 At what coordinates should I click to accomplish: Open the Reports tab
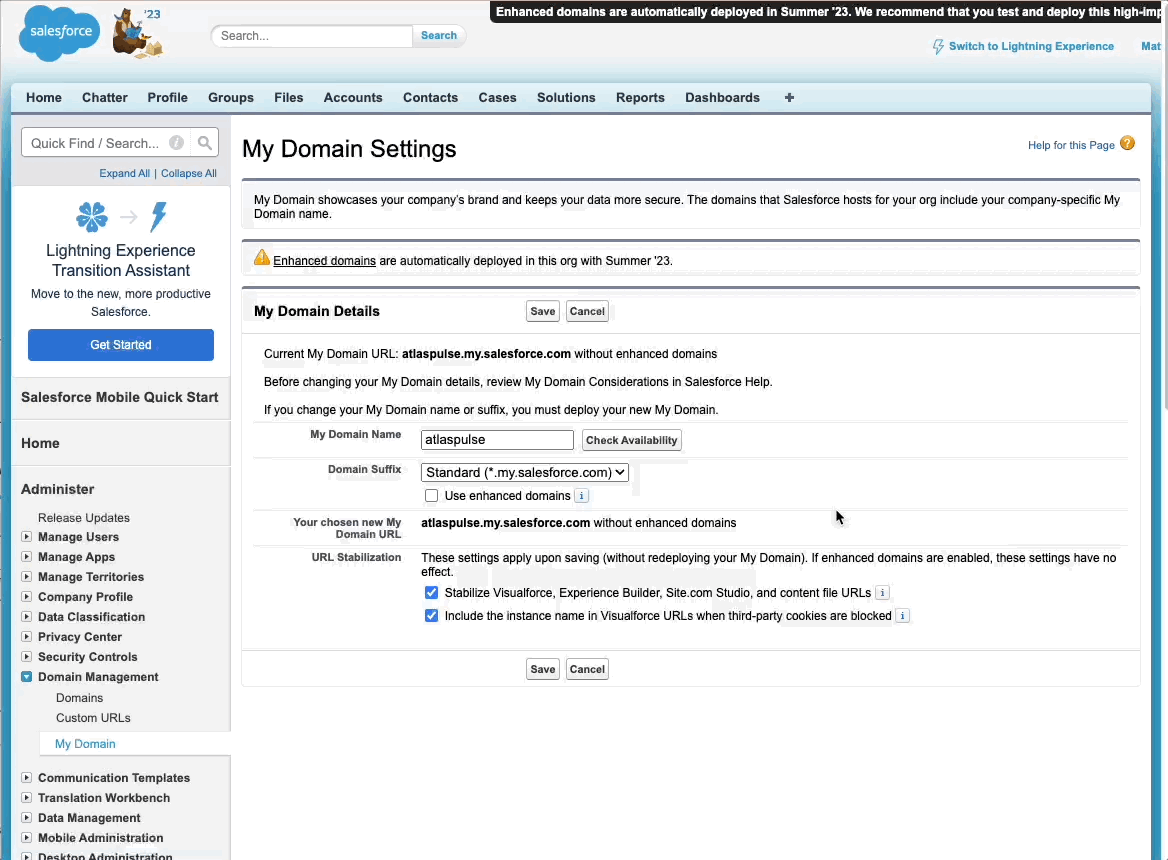641,98
